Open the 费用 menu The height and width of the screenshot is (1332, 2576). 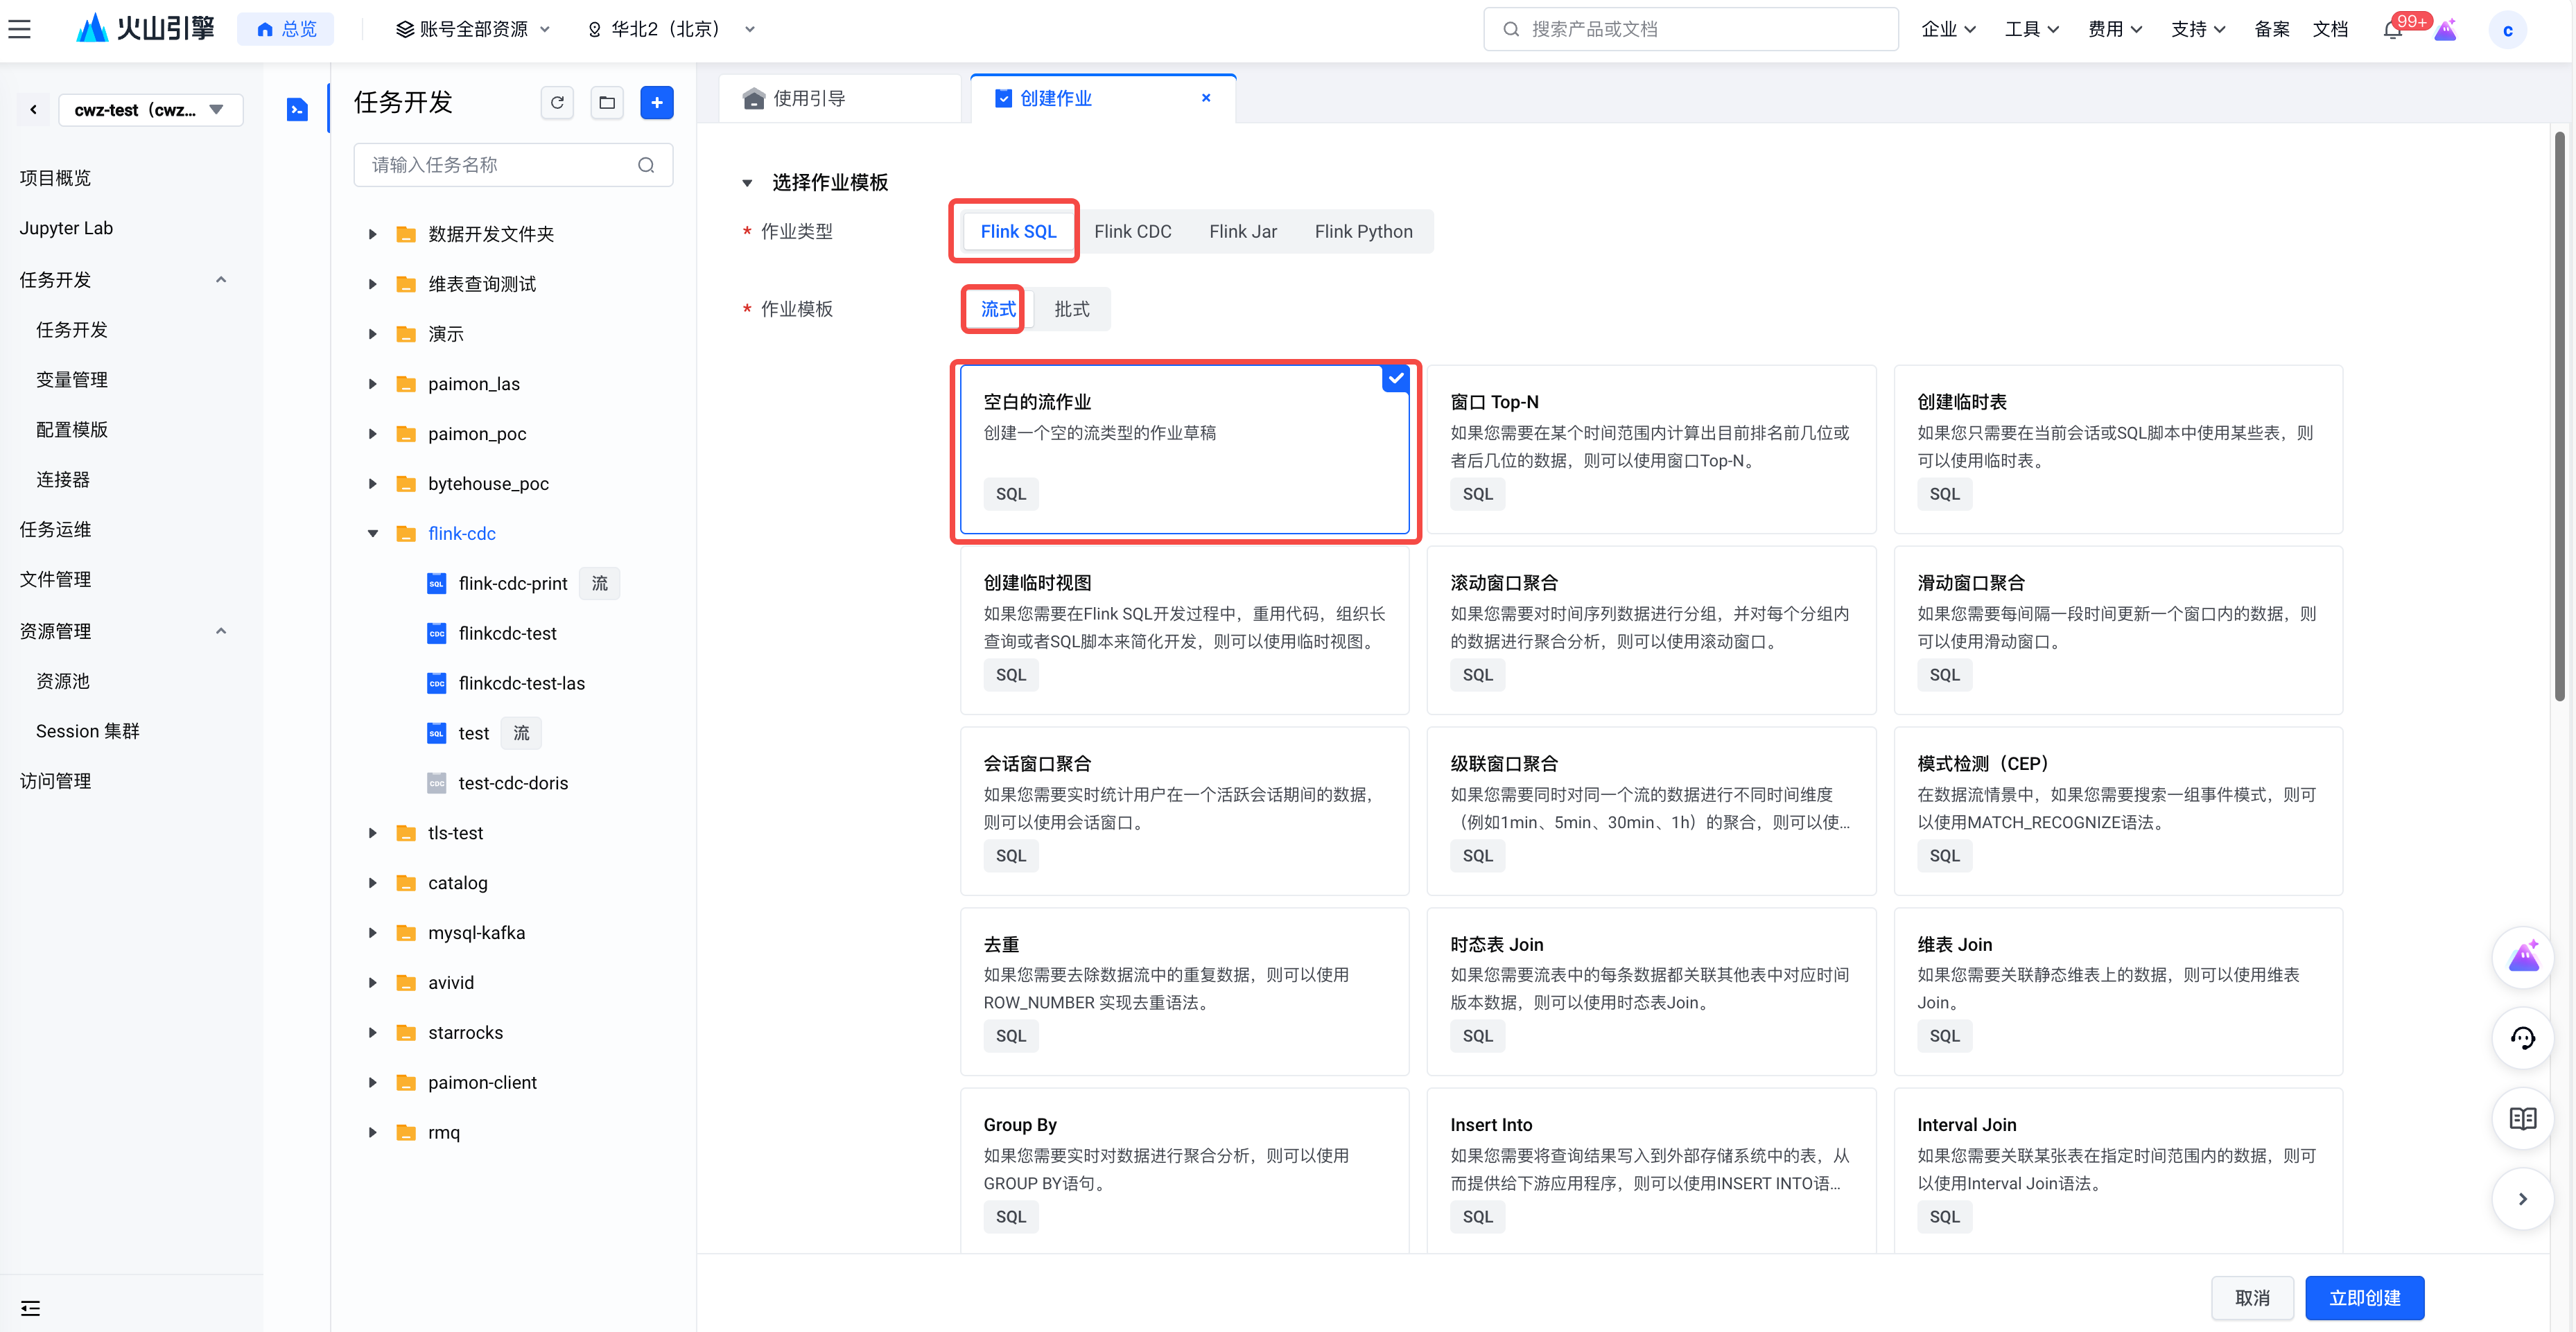[x=2114, y=29]
